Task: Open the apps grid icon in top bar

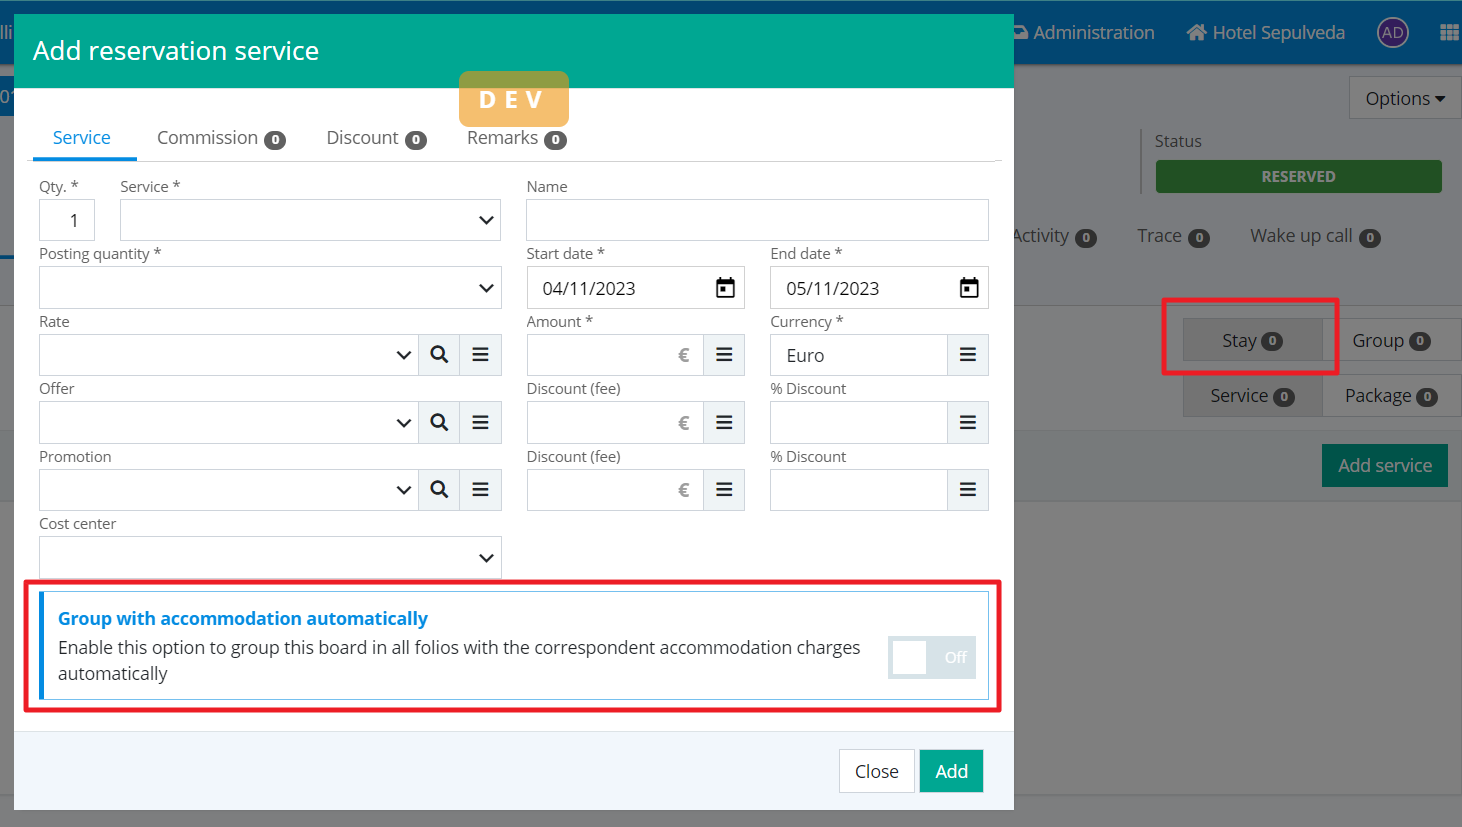Action: pos(1448,33)
